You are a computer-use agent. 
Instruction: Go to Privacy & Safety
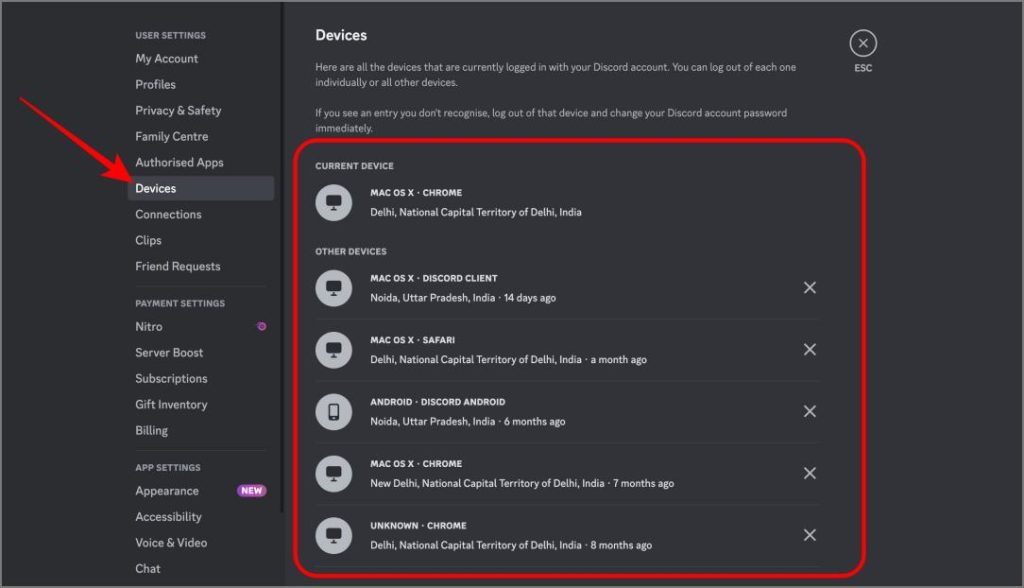tap(178, 110)
